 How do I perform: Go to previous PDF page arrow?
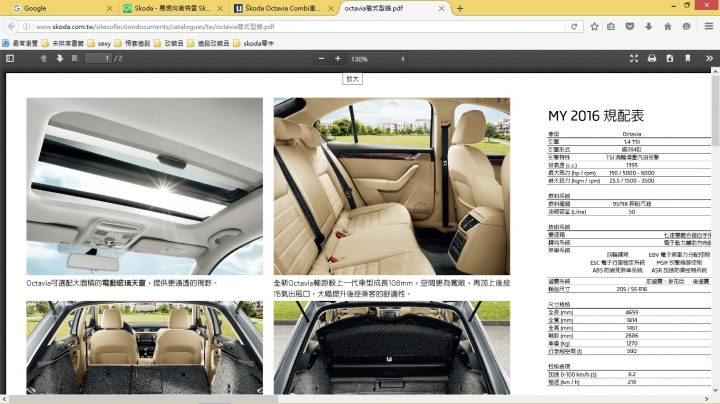(44, 58)
